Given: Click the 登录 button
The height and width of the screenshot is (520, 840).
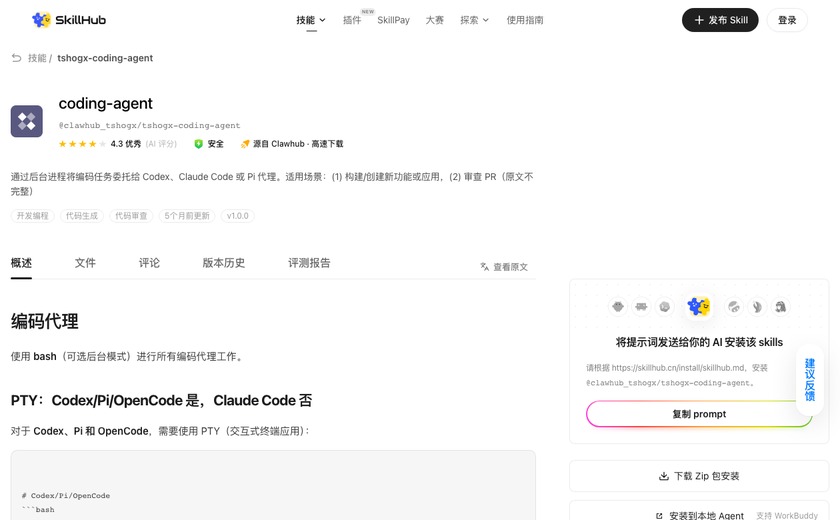Looking at the screenshot, I should coord(787,20).
